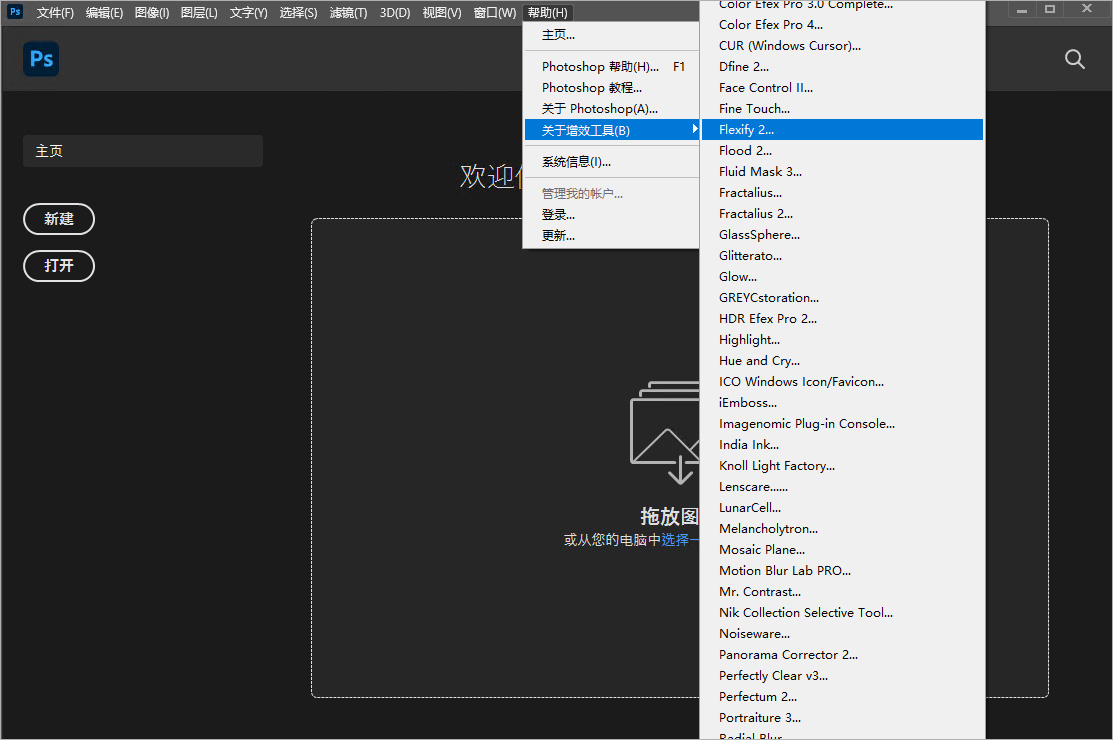Open the 选择(S) menu
Image resolution: width=1113 pixels, height=740 pixels.
(x=298, y=13)
